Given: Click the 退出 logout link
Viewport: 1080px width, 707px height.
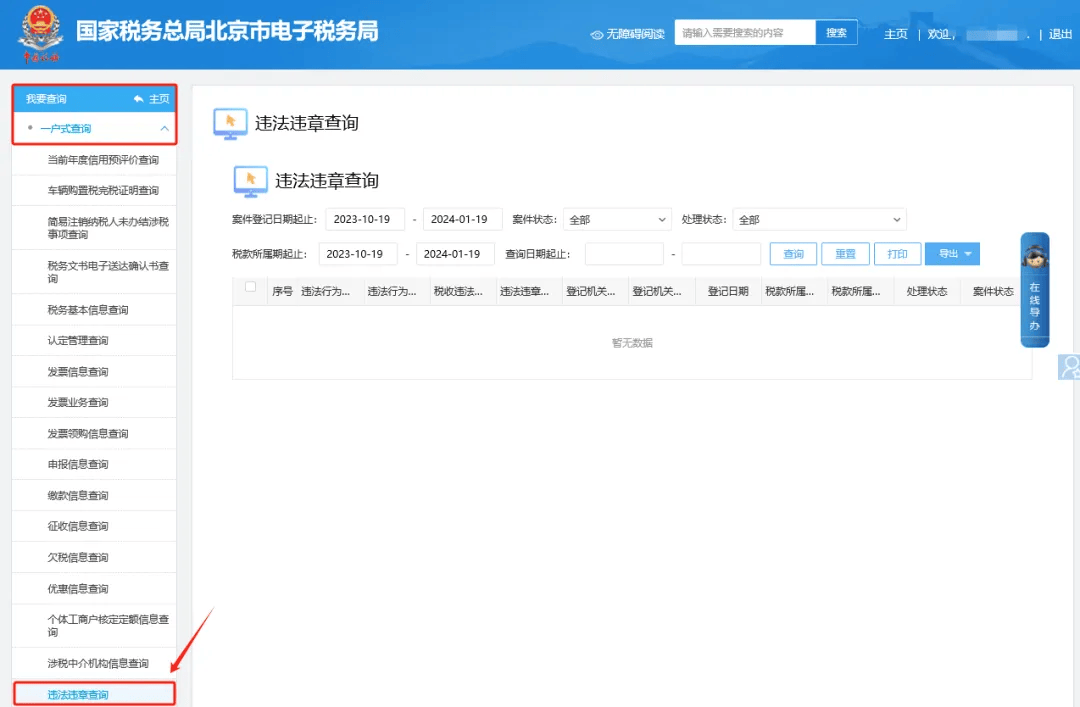Looking at the screenshot, I should 1060,34.
